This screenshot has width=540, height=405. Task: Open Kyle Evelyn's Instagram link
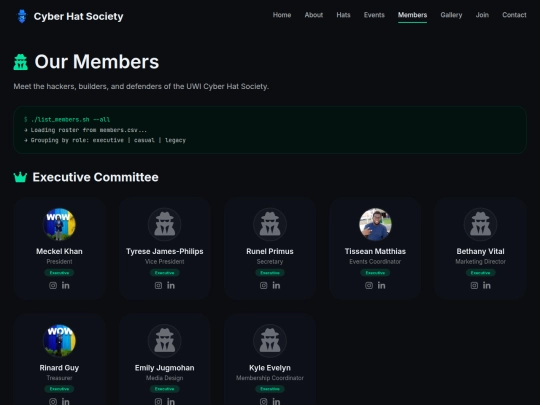tap(263, 402)
